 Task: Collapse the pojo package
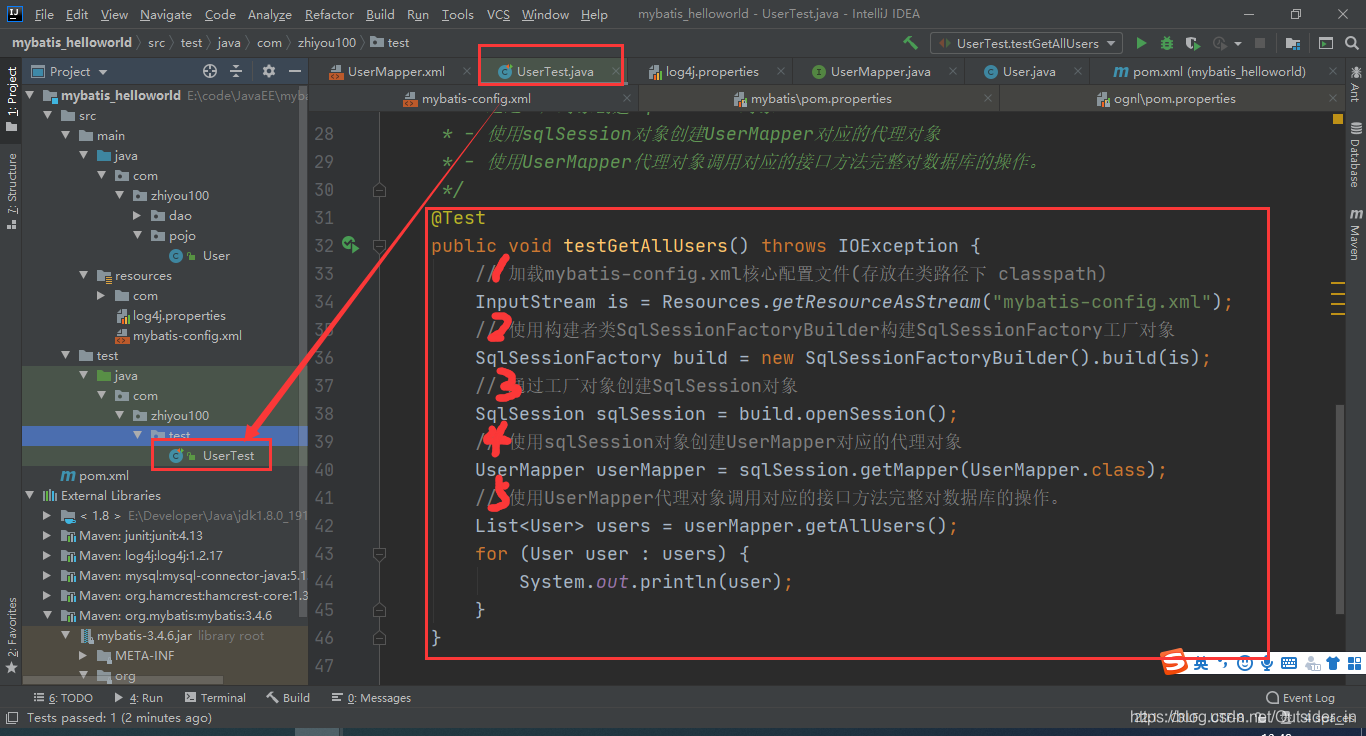pyautogui.click(x=138, y=236)
